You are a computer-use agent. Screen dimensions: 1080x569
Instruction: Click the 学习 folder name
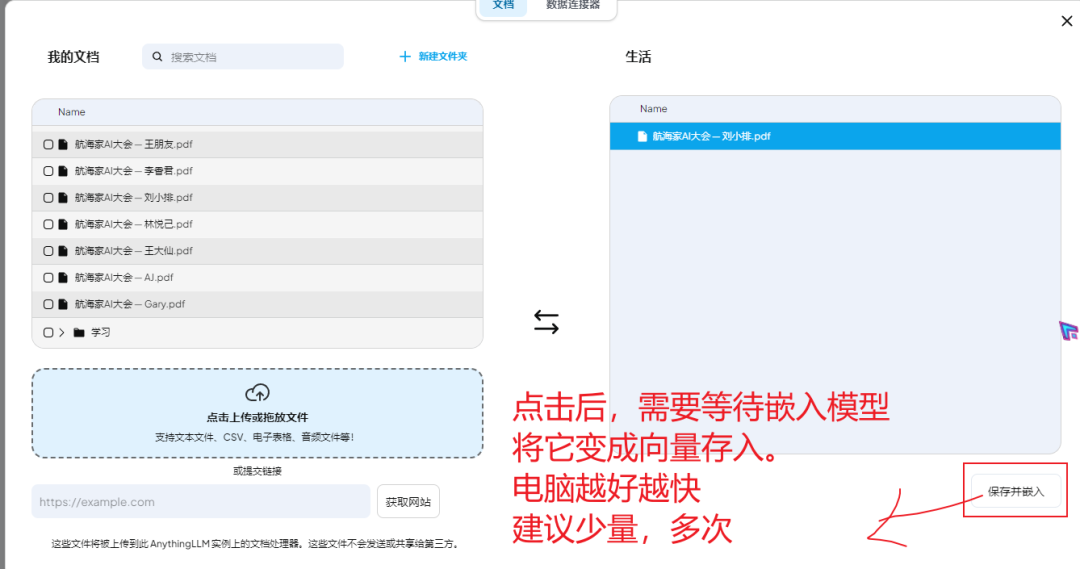101,333
